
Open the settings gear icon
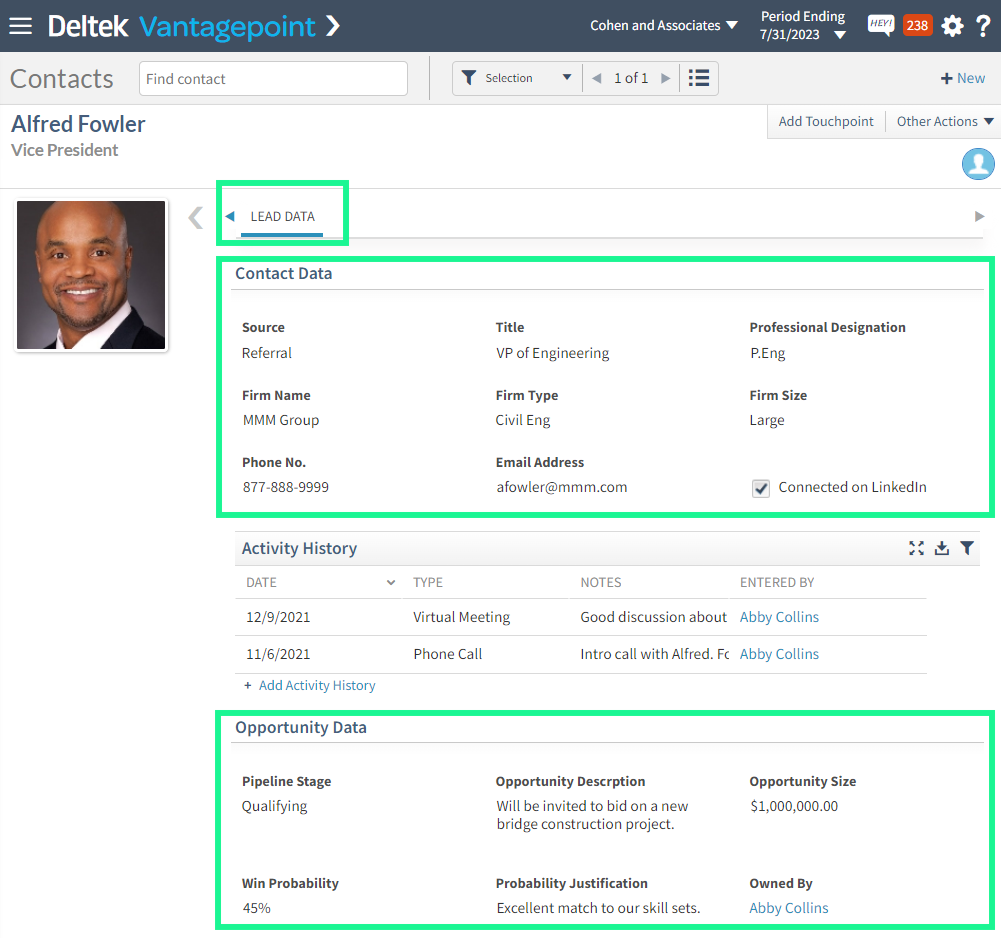tap(952, 26)
